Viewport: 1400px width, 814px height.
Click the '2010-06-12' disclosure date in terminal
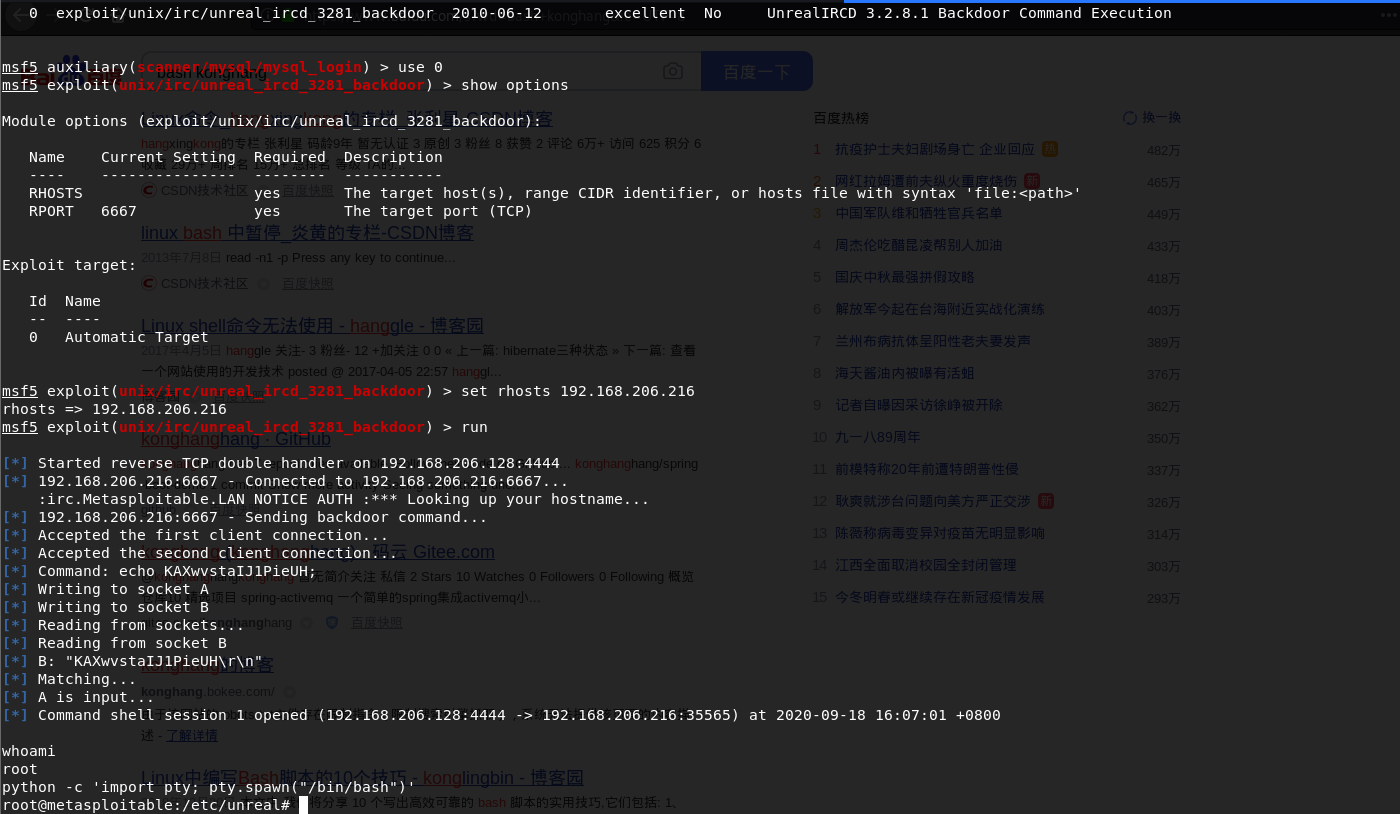pyautogui.click(x=497, y=13)
